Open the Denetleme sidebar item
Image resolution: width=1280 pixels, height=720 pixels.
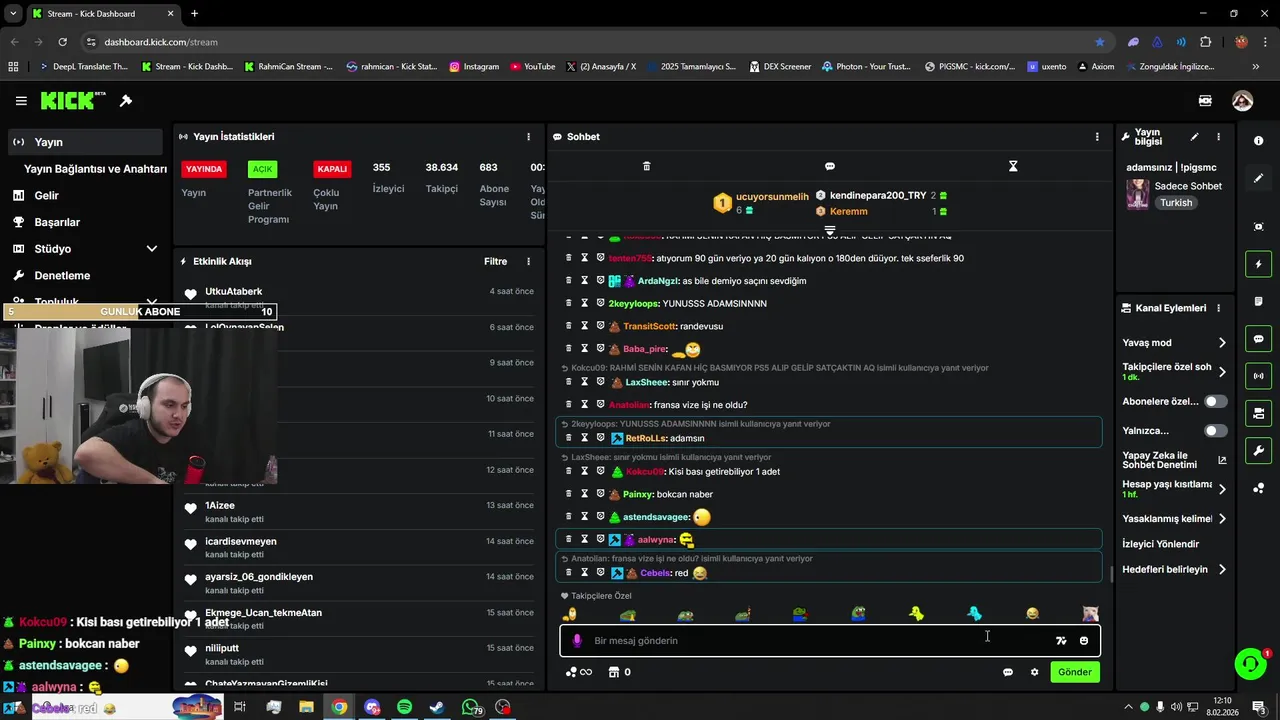pyautogui.click(x=85, y=275)
